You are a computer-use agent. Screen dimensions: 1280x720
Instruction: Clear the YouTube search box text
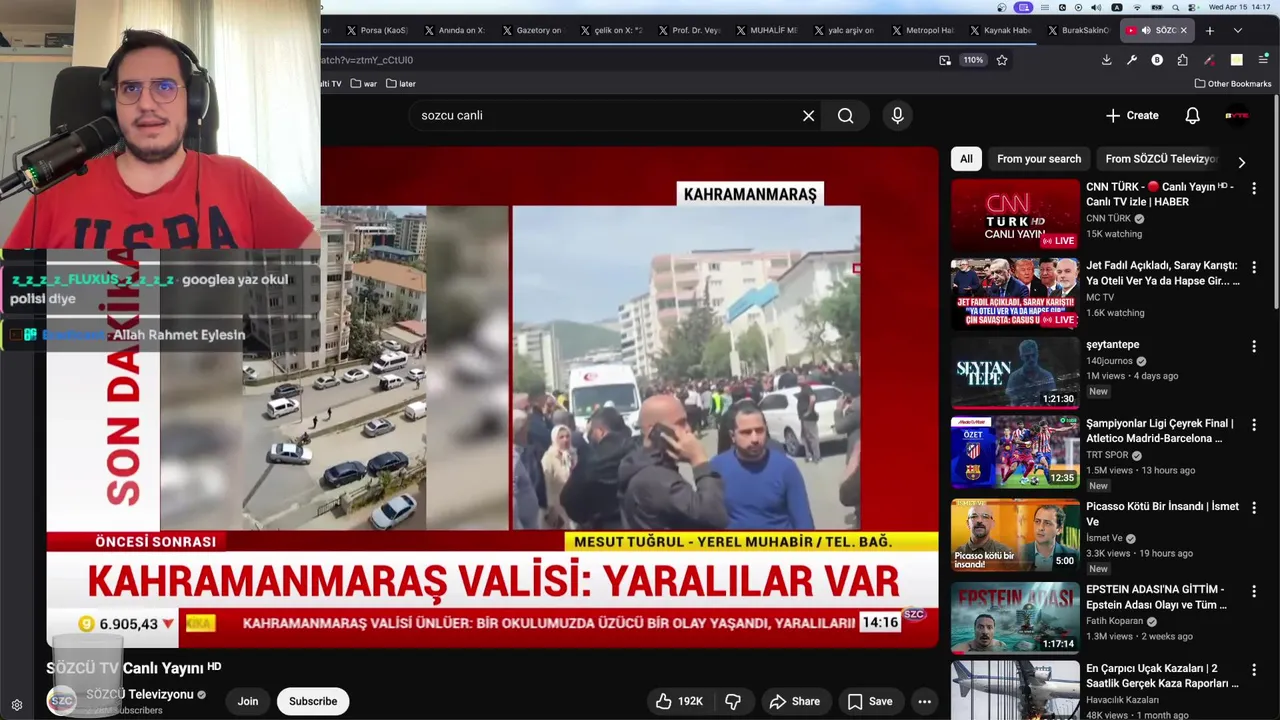(808, 116)
